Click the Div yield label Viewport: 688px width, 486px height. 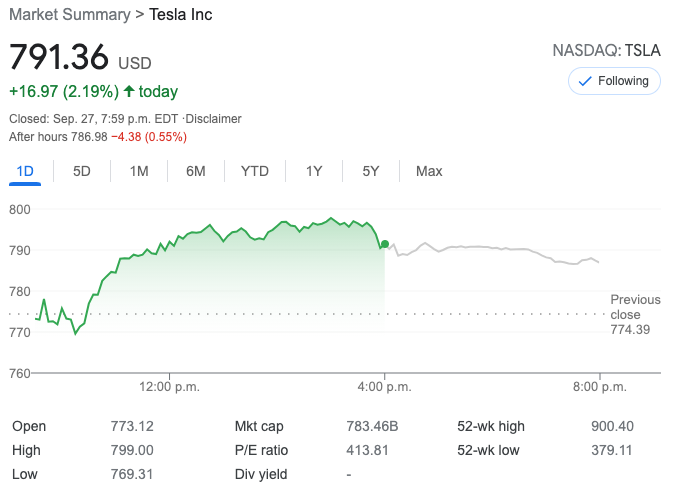261,474
